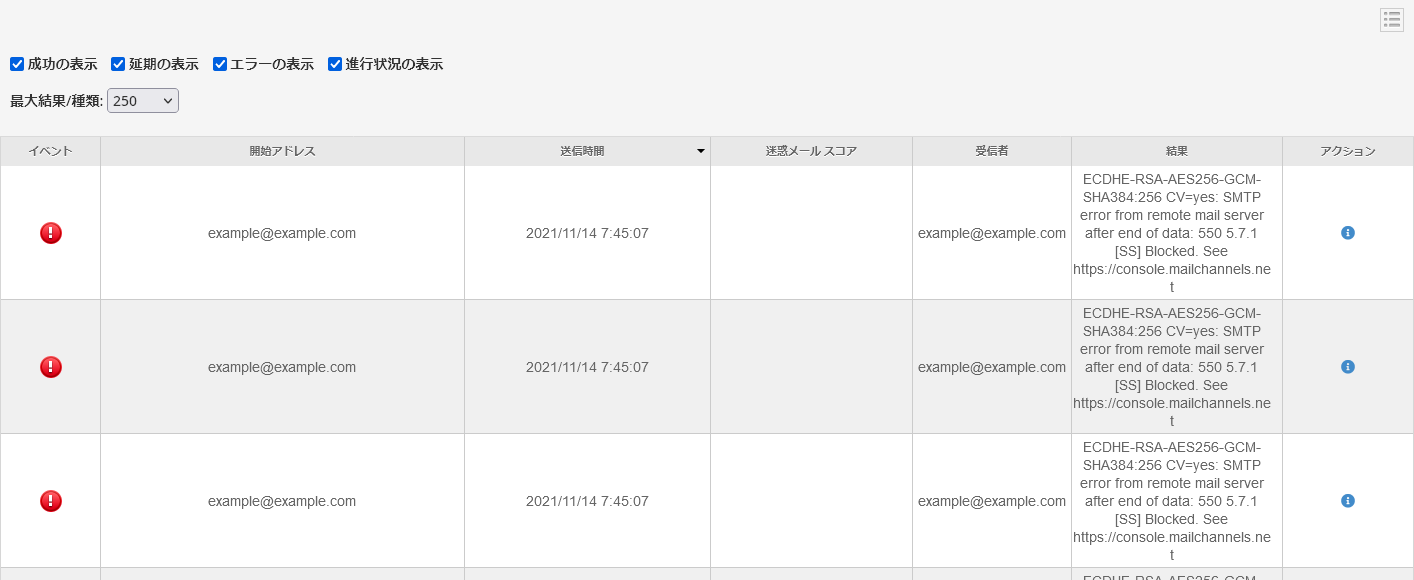Screen dimensions: 1414x580
Task: Click the red error icon in third row
Action: [x=51, y=501]
